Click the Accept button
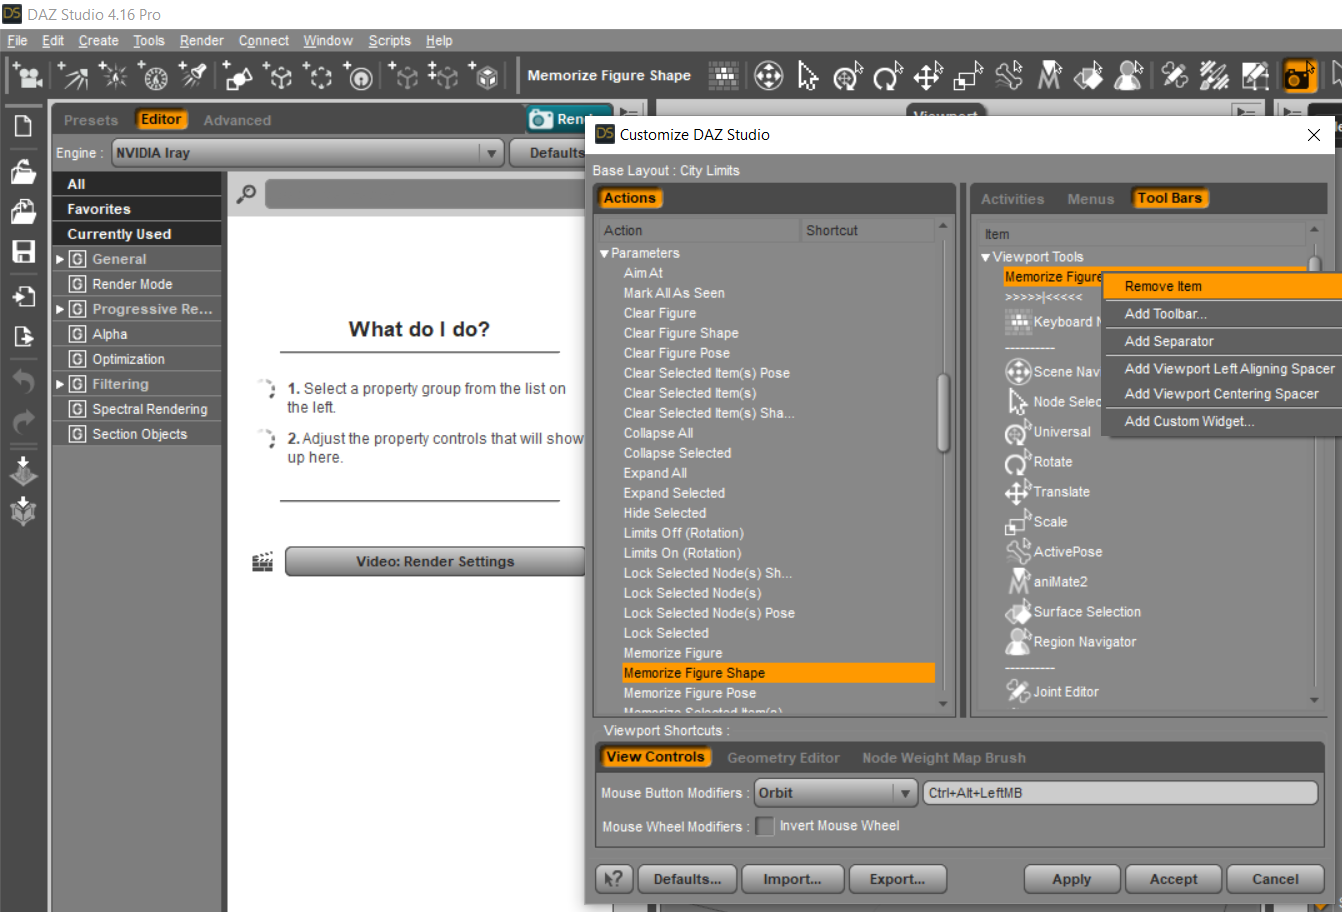This screenshot has height=912, width=1342. coord(1174,879)
